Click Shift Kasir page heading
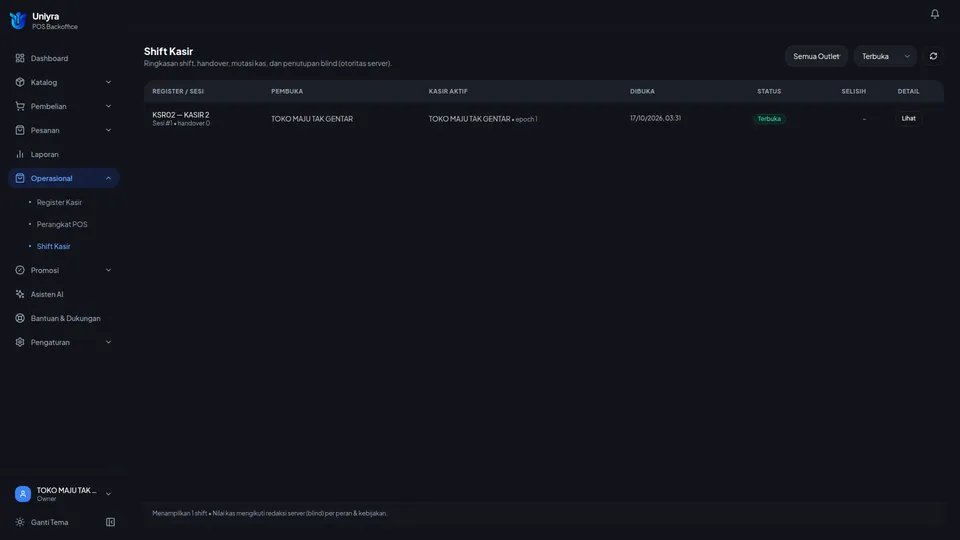 point(168,51)
